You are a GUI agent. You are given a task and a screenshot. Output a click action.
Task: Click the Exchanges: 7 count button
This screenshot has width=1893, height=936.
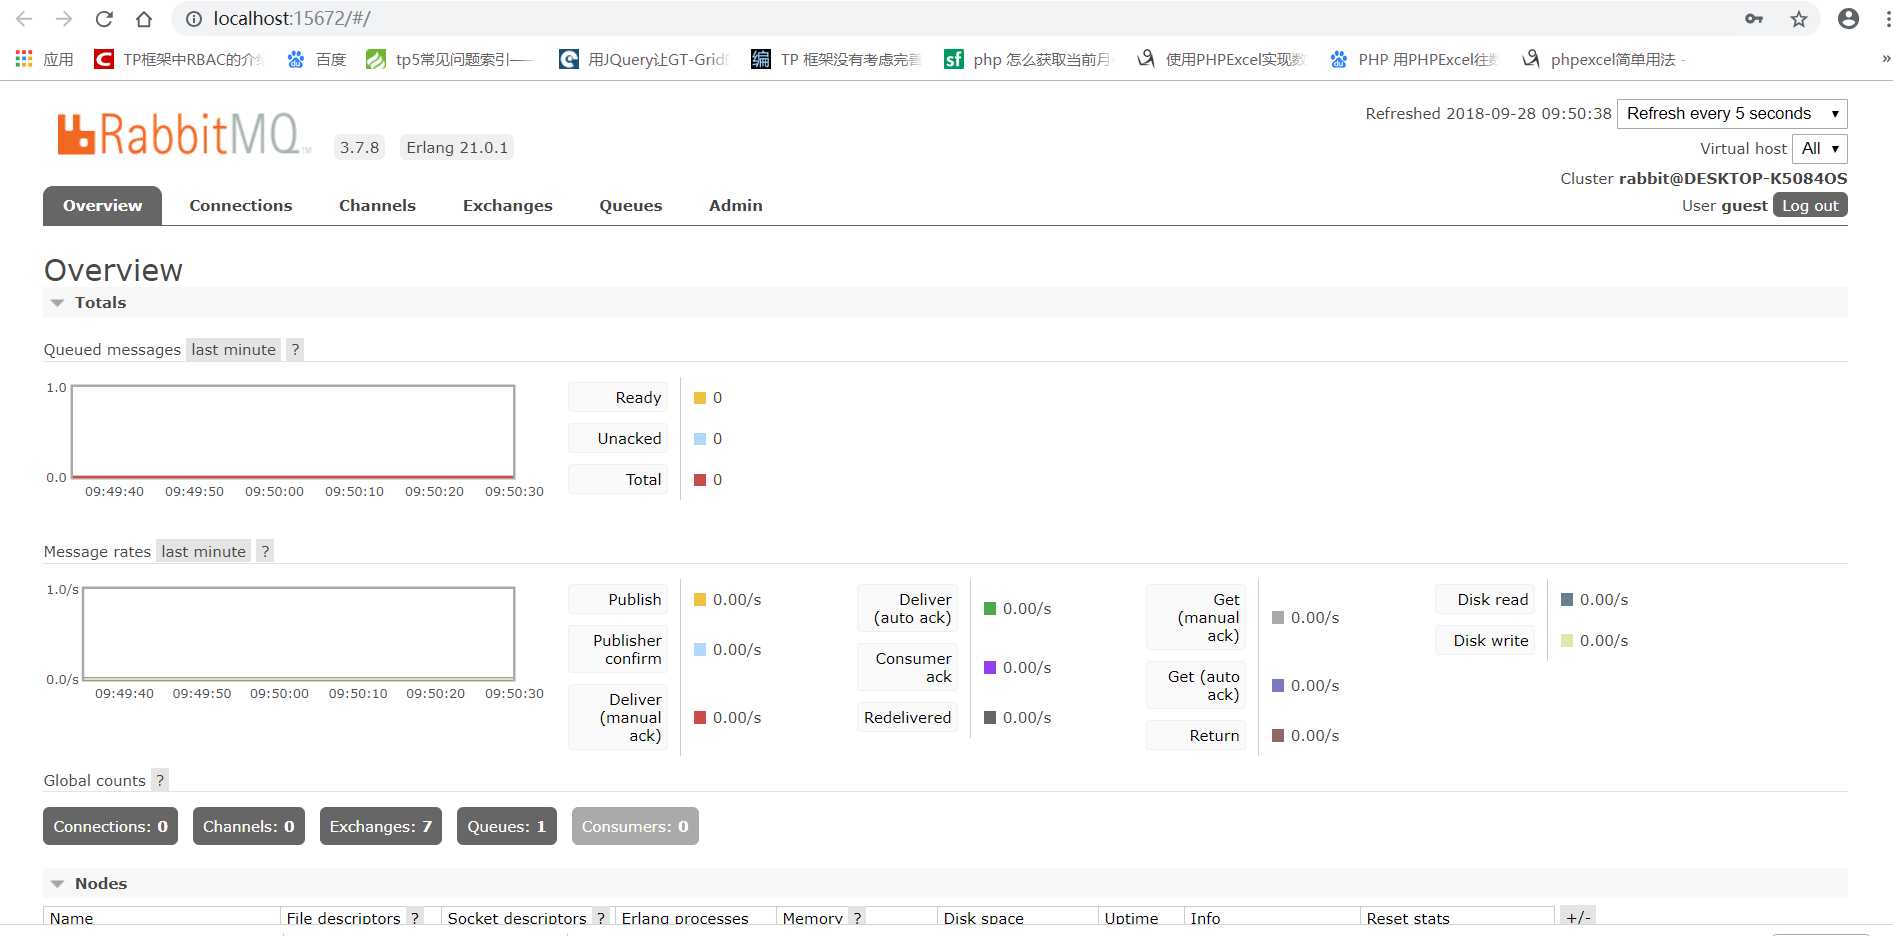pyautogui.click(x=380, y=826)
